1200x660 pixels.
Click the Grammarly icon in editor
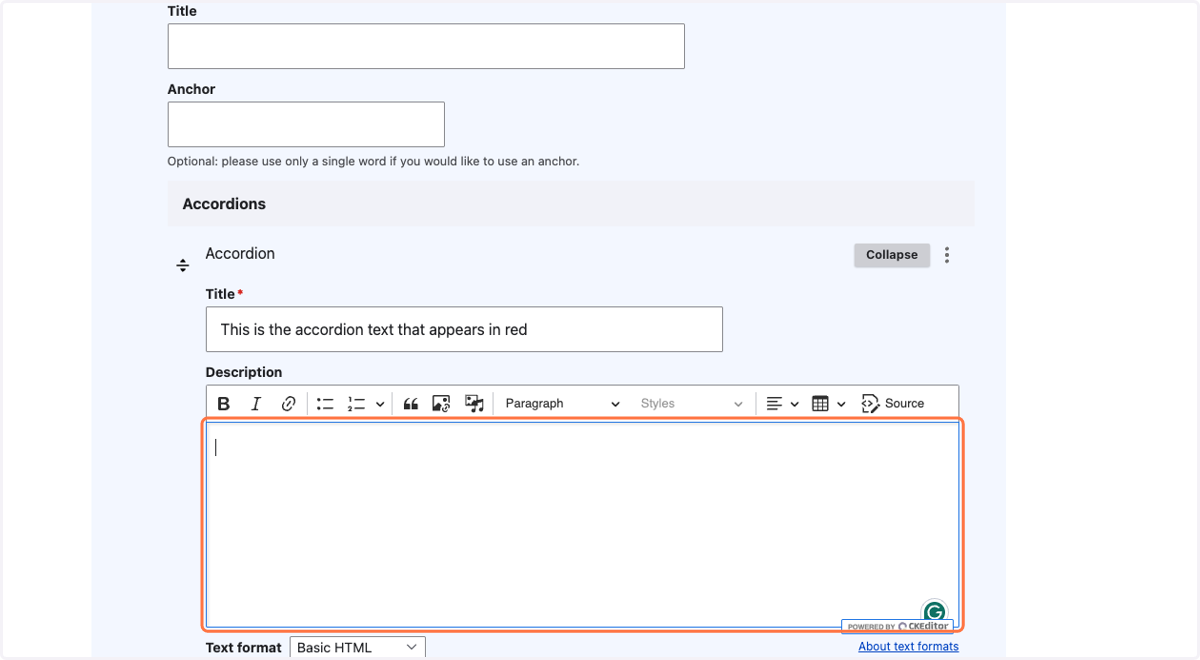pos(934,612)
